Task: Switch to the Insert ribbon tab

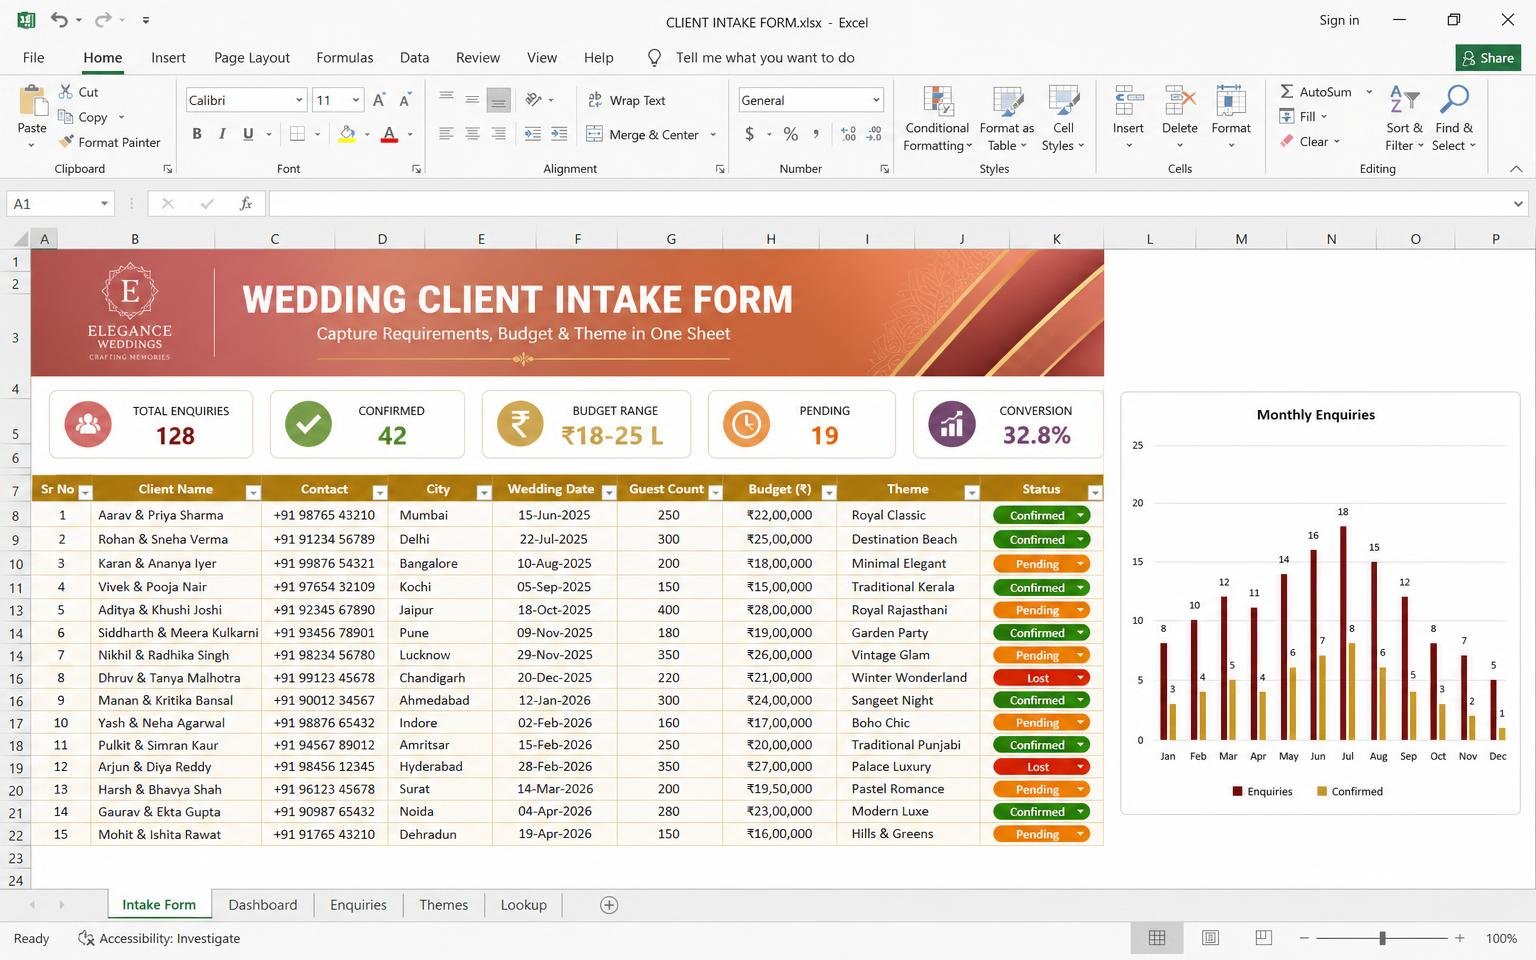Action: coord(168,58)
